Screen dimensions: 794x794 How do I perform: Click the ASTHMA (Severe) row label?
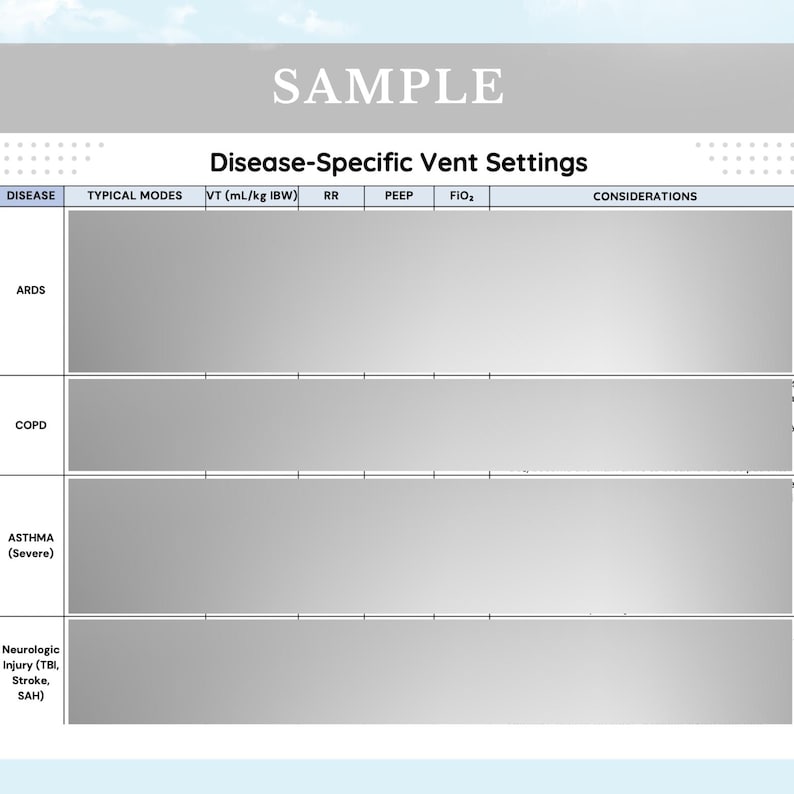tap(31, 545)
